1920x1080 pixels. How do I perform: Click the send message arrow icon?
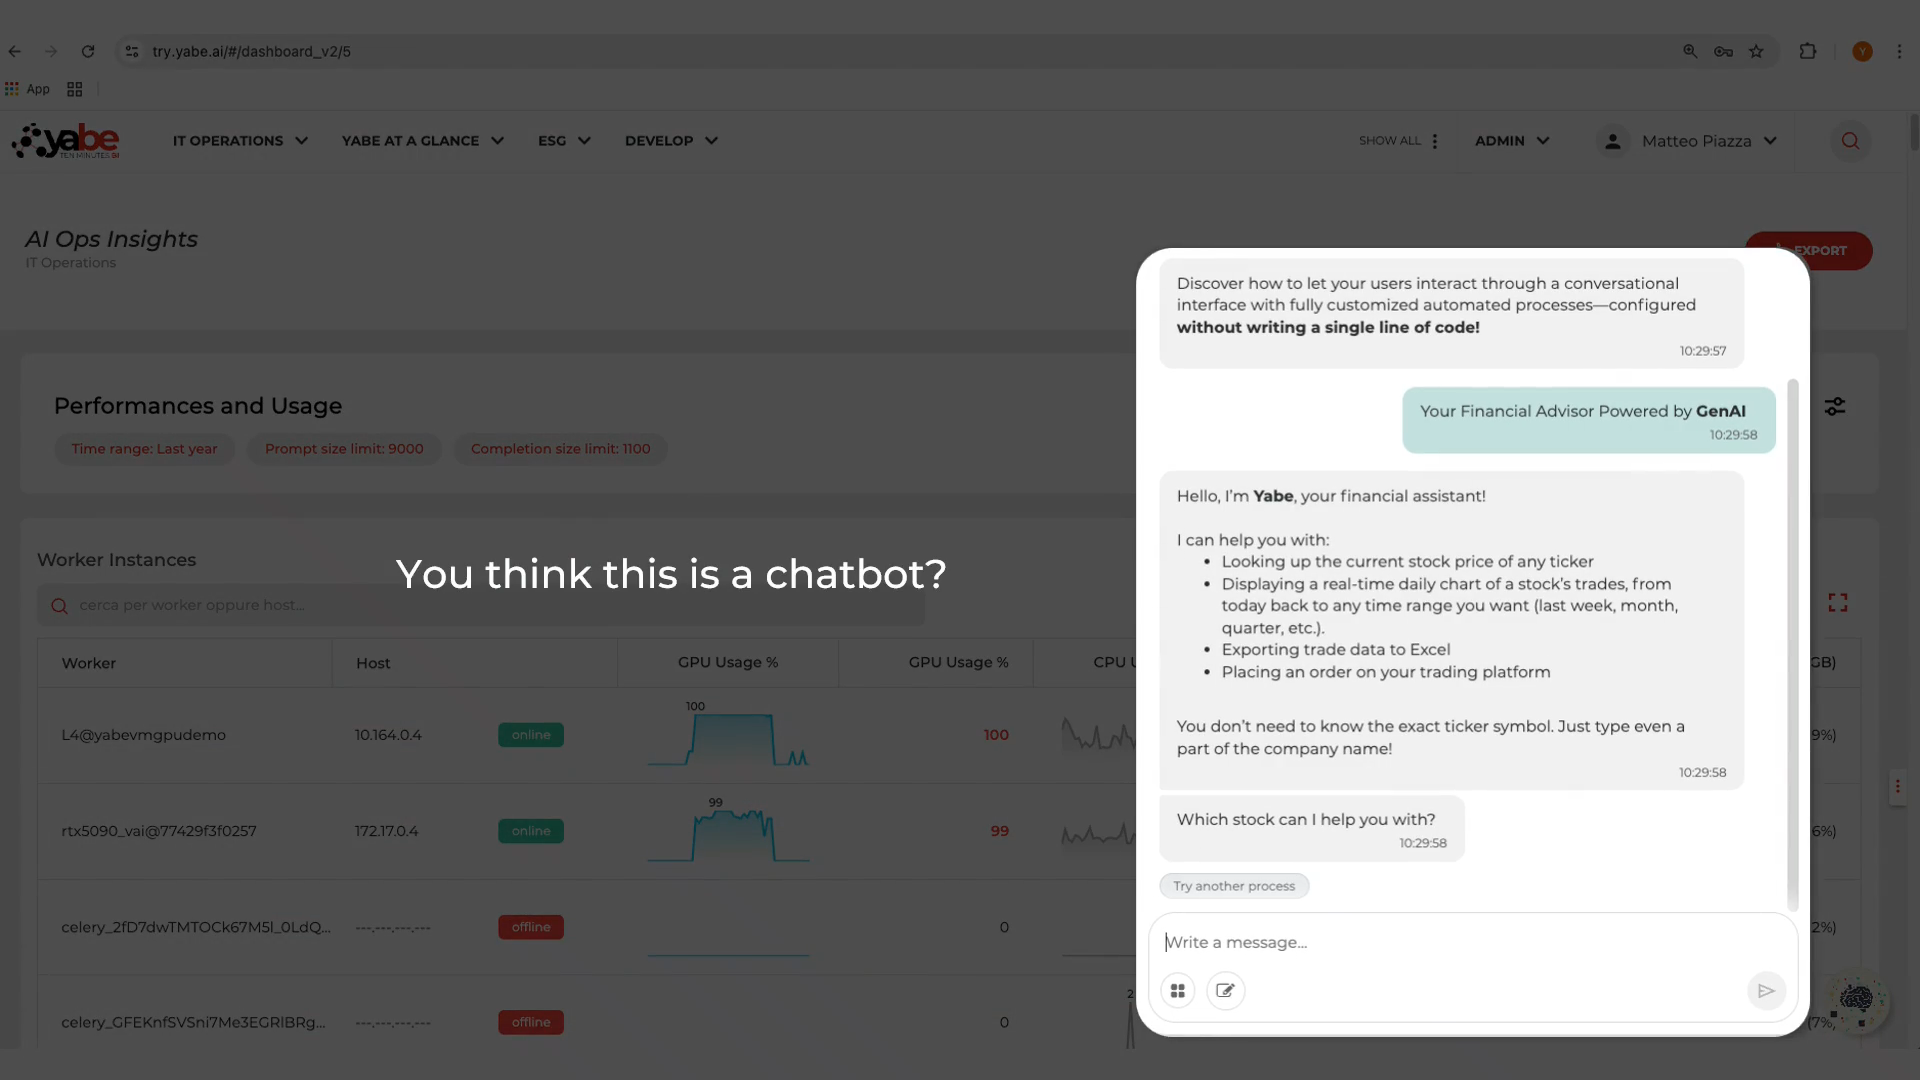point(1766,991)
